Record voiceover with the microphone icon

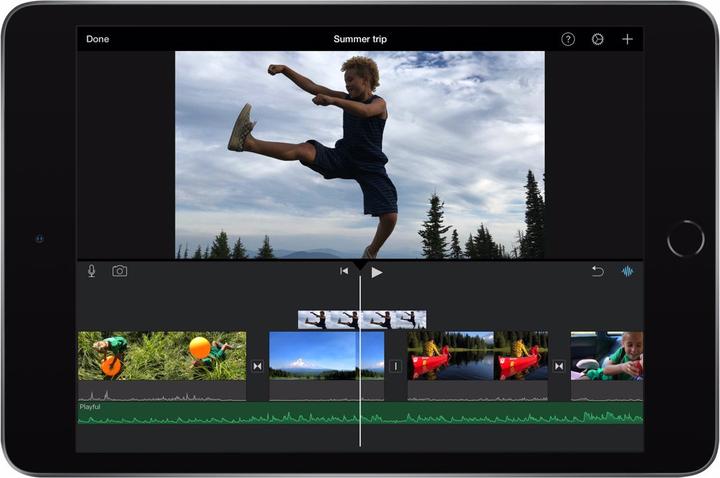pyautogui.click(x=91, y=271)
